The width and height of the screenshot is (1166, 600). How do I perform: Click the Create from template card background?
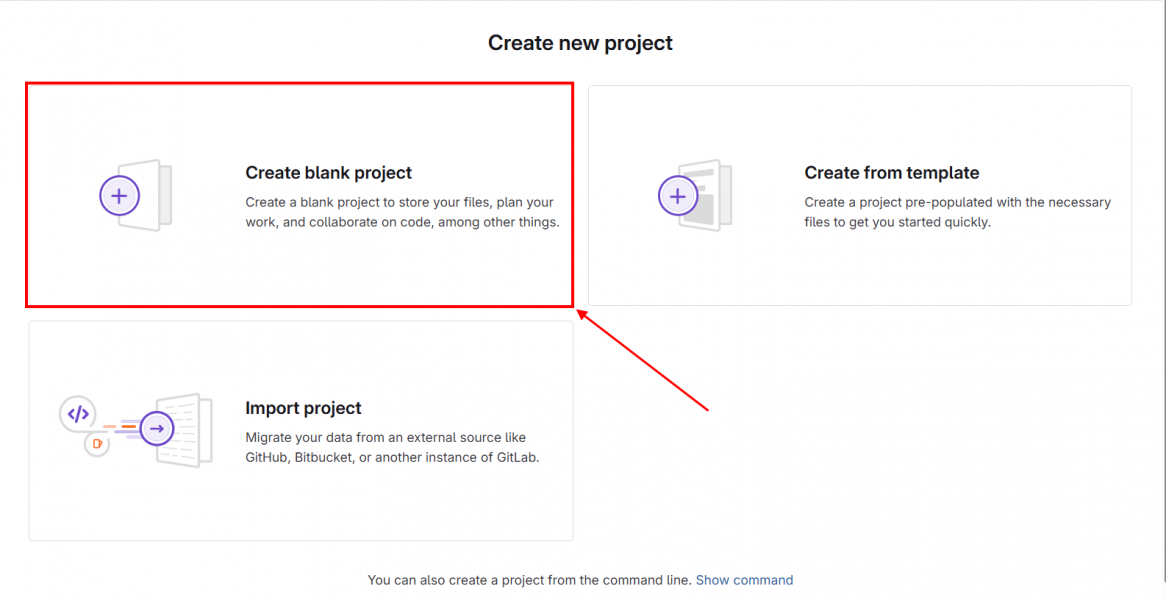pyautogui.click(x=860, y=268)
